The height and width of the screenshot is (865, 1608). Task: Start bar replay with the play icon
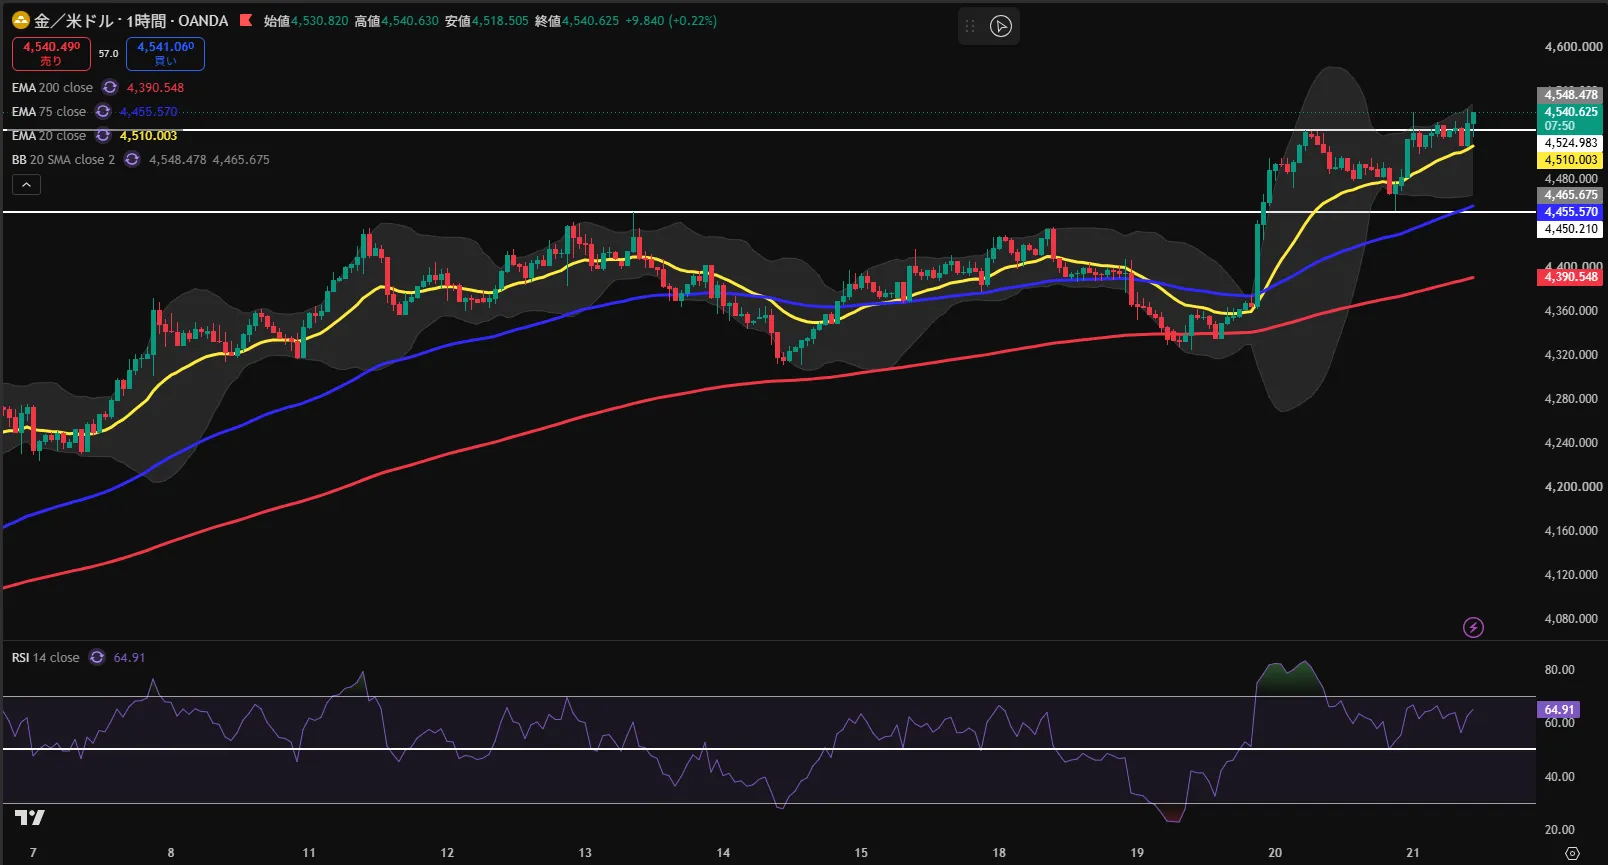click(x=1001, y=27)
